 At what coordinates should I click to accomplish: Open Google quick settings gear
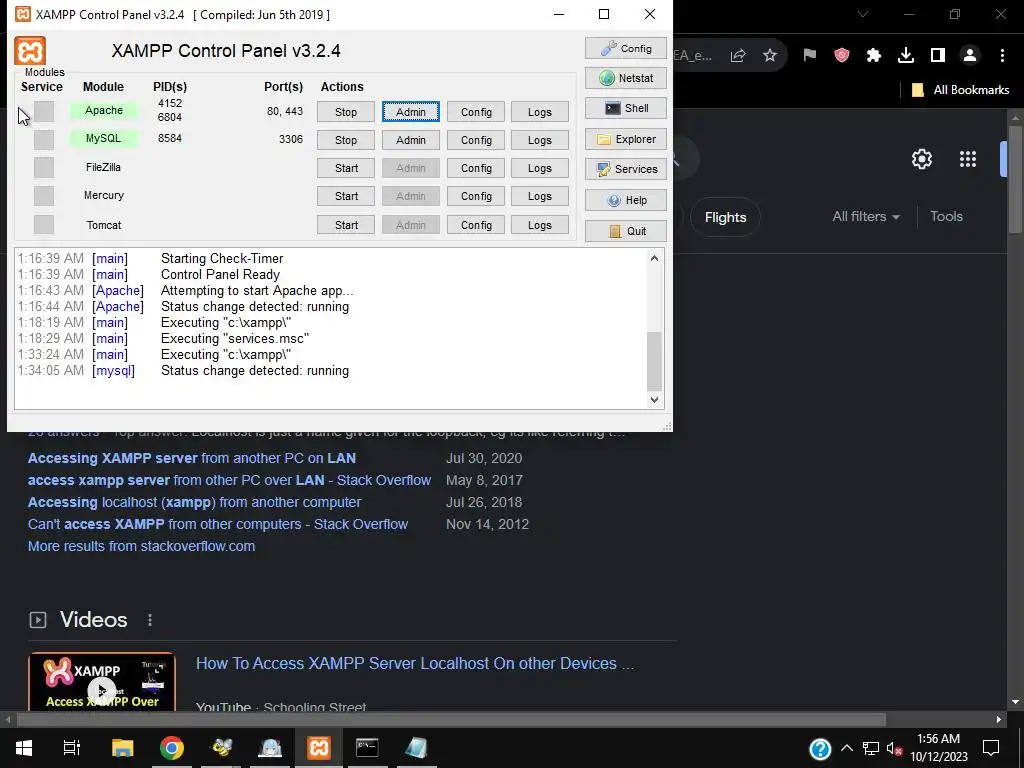pyautogui.click(x=921, y=159)
